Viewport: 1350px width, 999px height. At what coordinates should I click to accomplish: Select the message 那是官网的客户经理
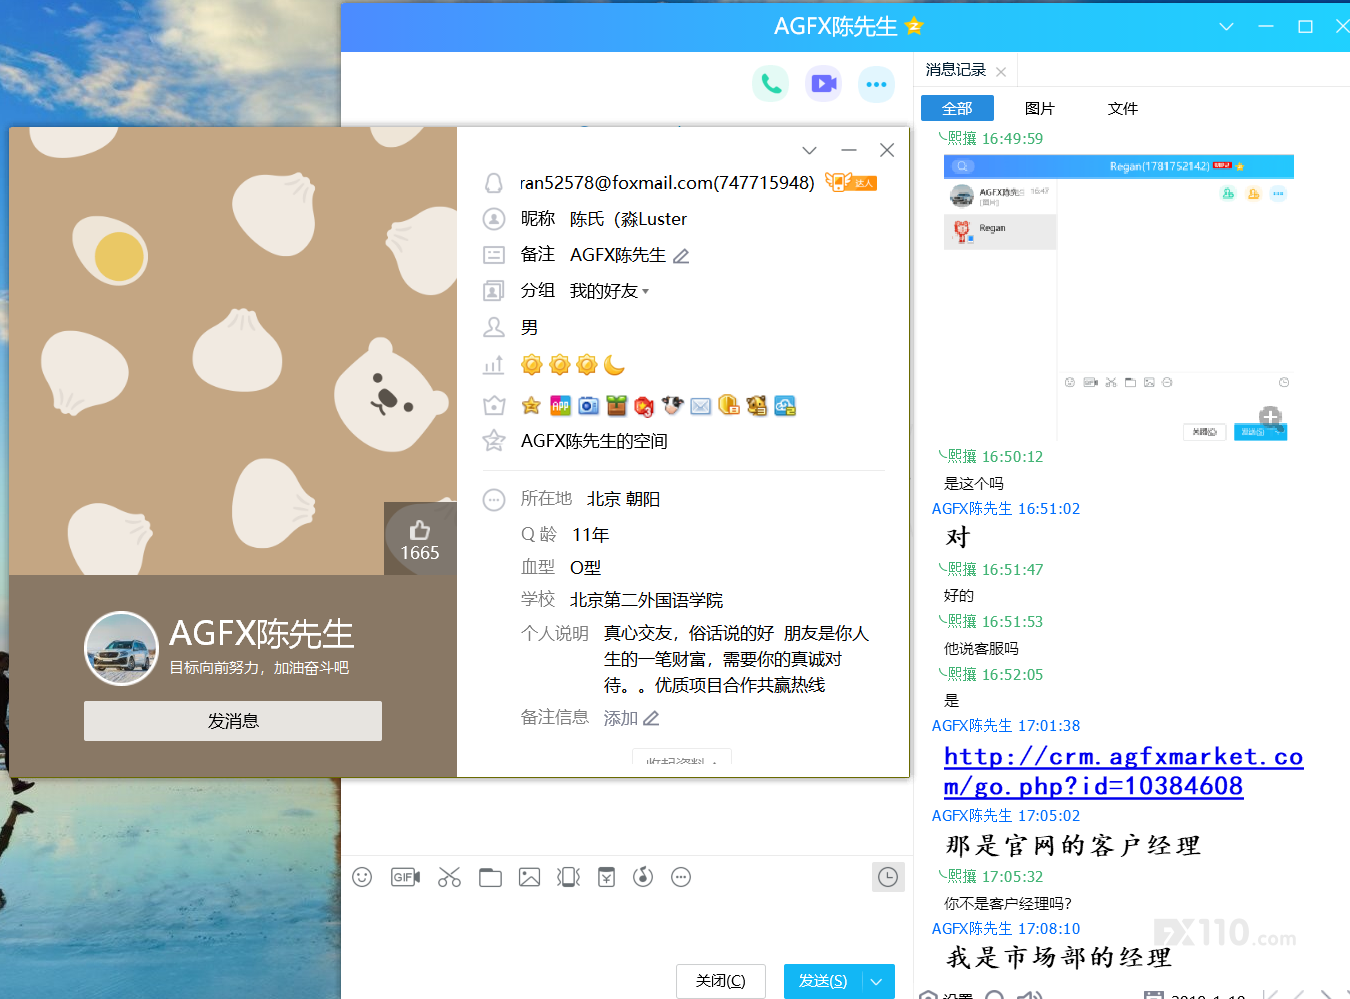[1073, 846]
